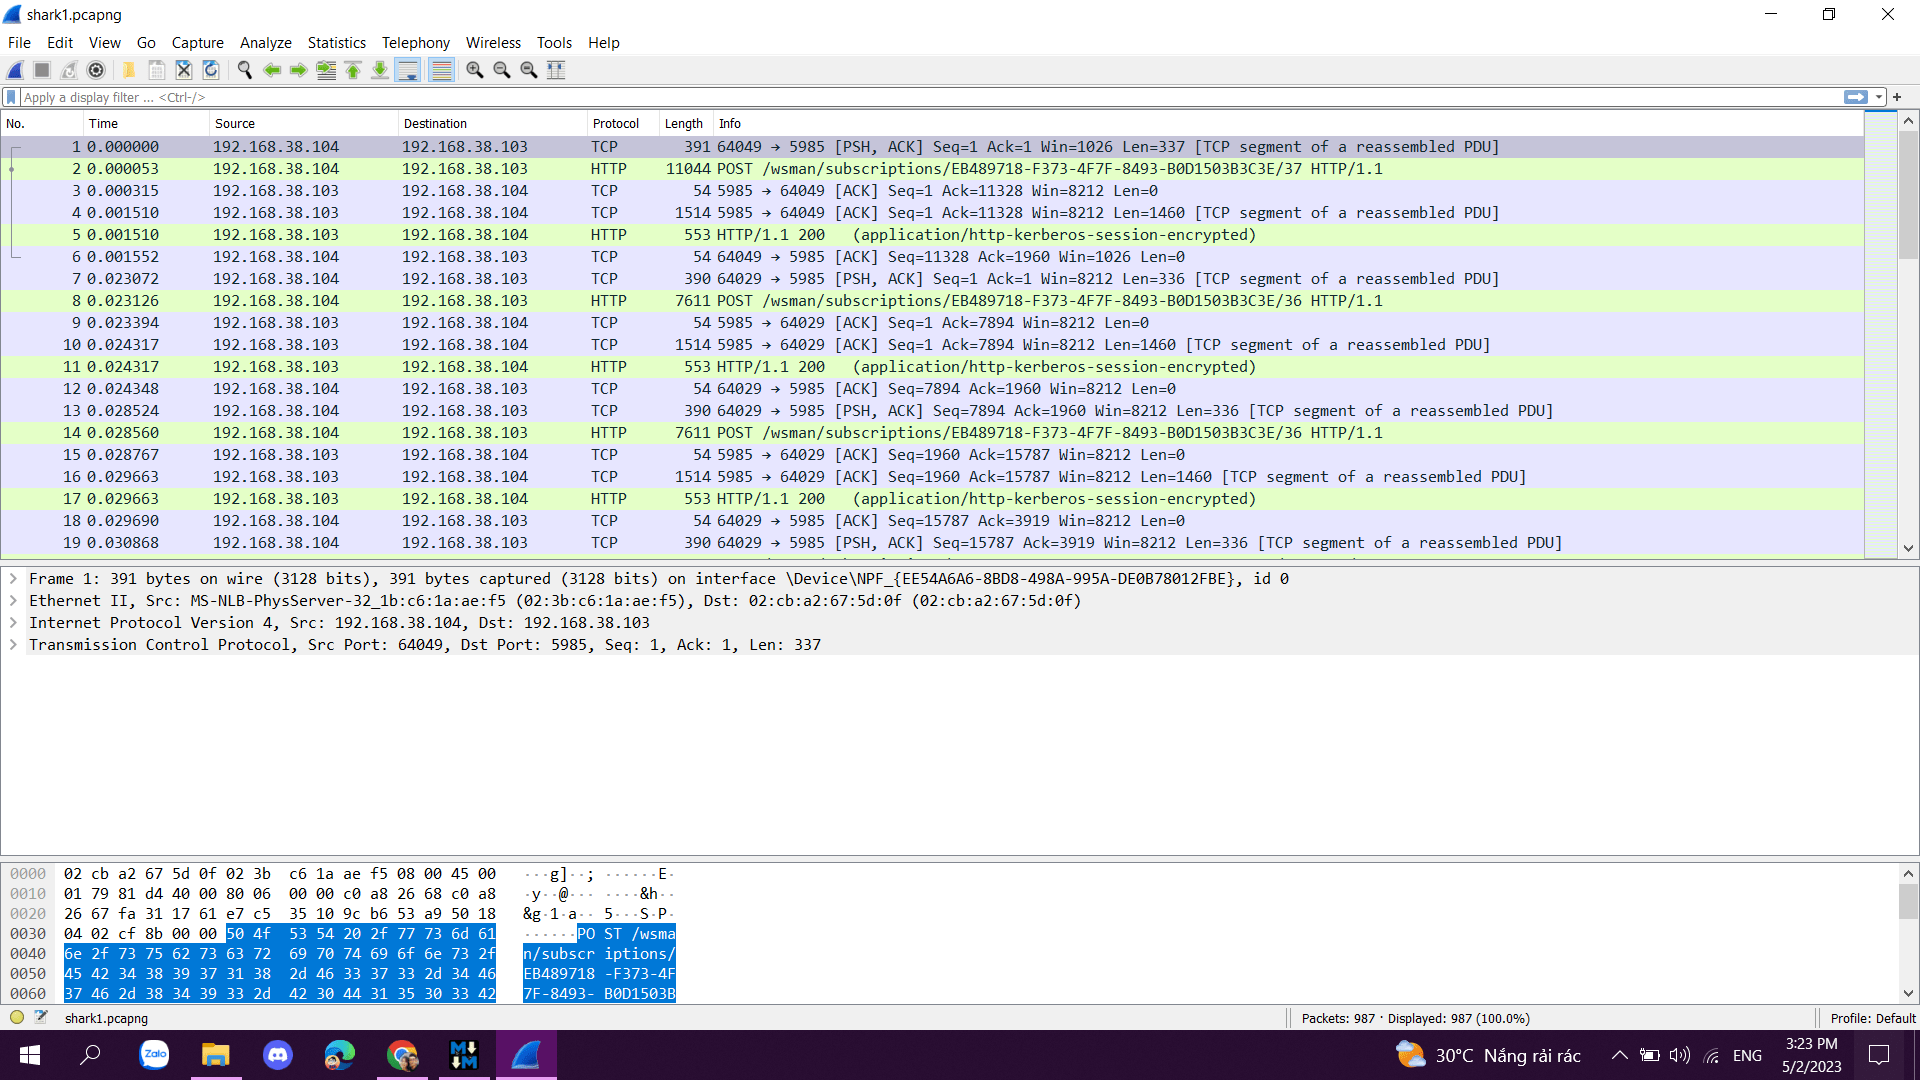This screenshot has width=1920, height=1080.
Task: Close this capture file icon
Action: pos(184,70)
